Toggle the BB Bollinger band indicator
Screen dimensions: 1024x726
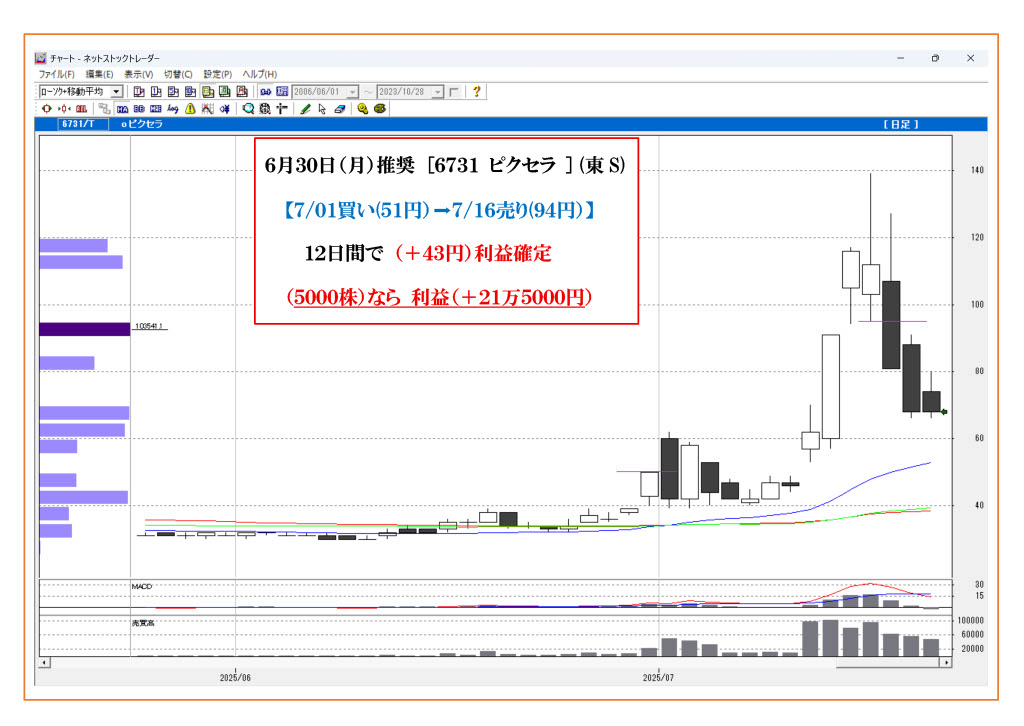click(139, 108)
